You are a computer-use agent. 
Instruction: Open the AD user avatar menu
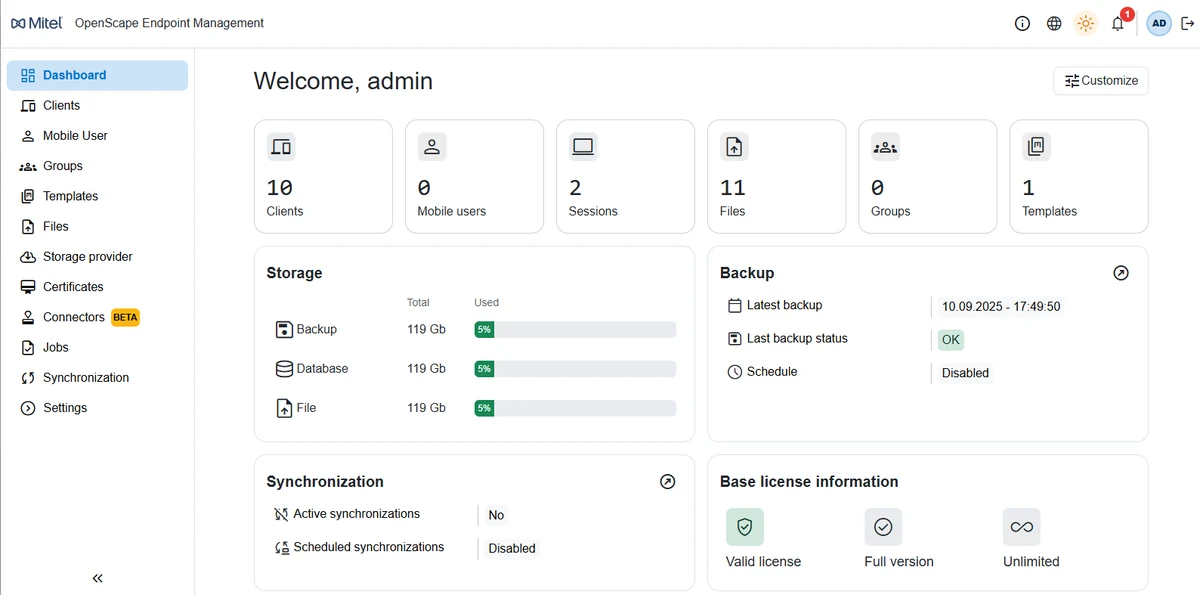(x=1158, y=23)
